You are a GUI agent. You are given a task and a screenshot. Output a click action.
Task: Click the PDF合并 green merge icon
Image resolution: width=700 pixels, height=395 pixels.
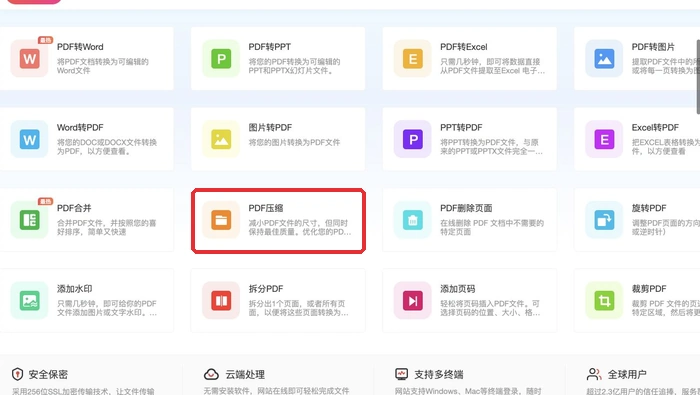(x=29, y=220)
